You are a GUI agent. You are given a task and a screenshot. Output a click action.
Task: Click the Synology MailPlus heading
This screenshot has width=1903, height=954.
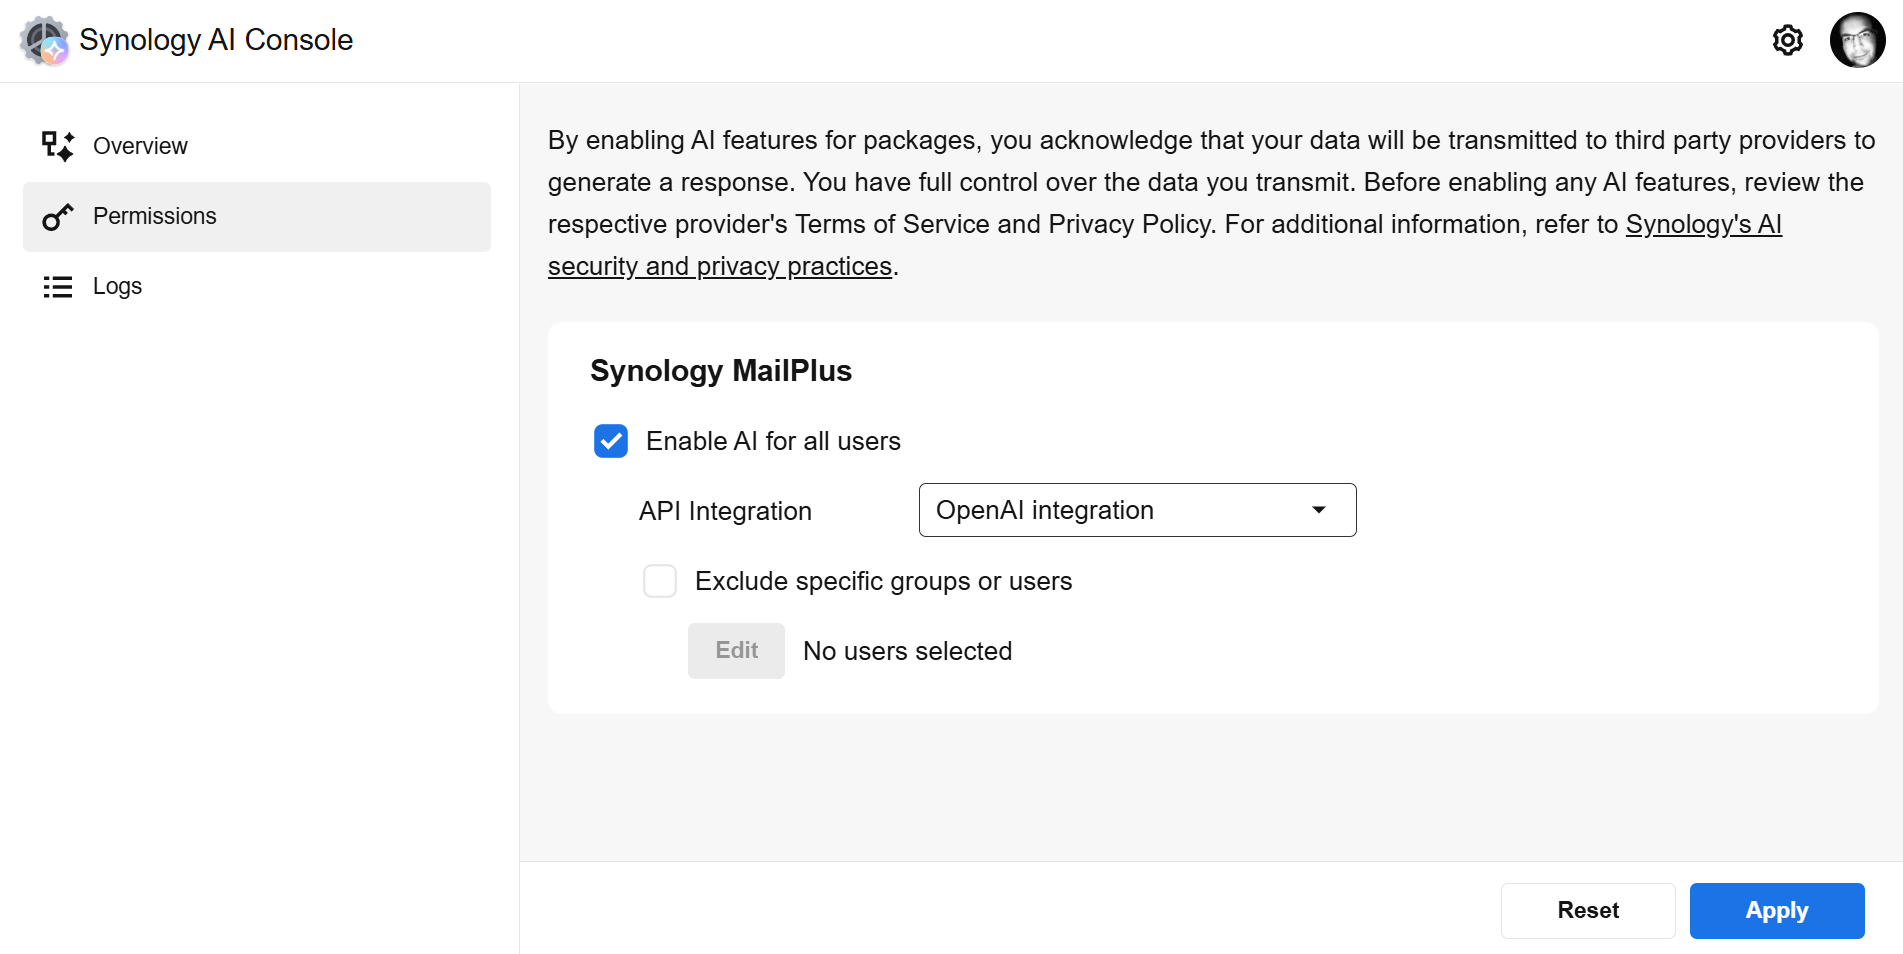(721, 371)
